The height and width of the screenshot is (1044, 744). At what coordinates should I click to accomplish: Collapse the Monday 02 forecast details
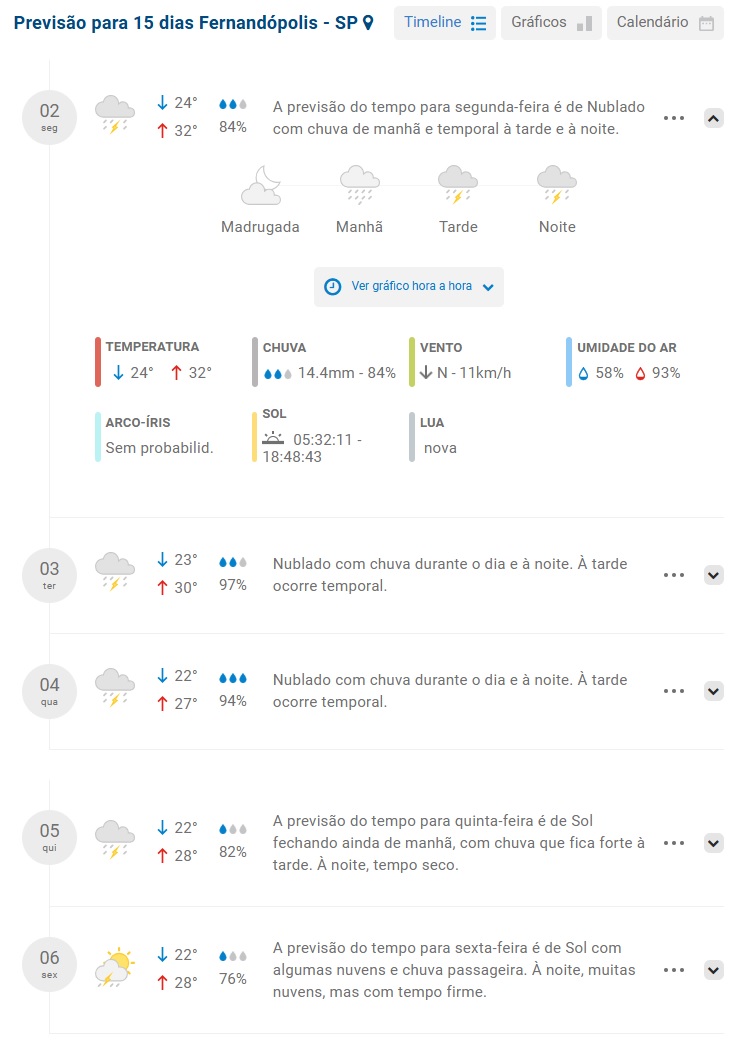tap(713, 118)
